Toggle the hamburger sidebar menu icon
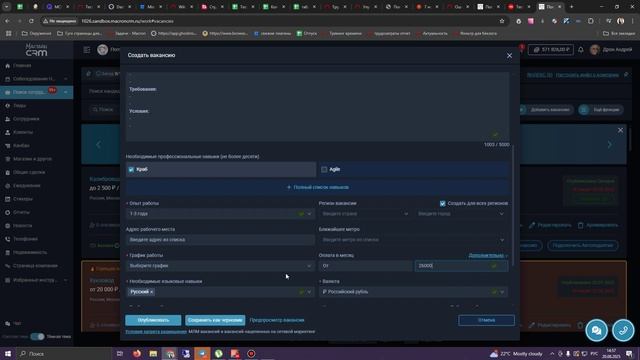This screenshot has width=640, height=360. click(87, 50)
